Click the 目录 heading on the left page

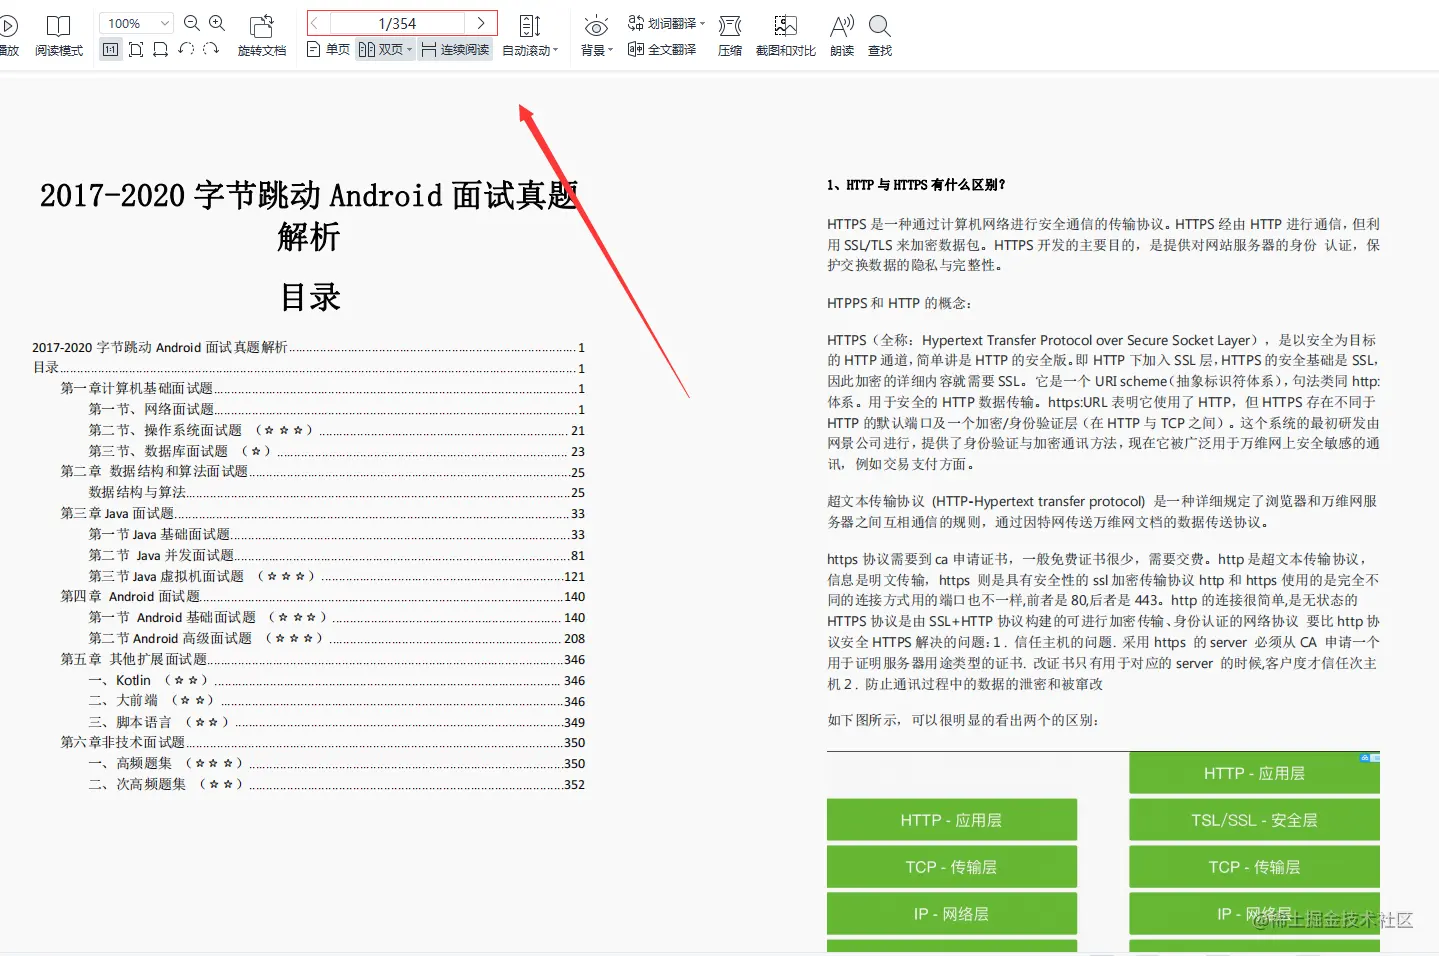pos(310,297)
